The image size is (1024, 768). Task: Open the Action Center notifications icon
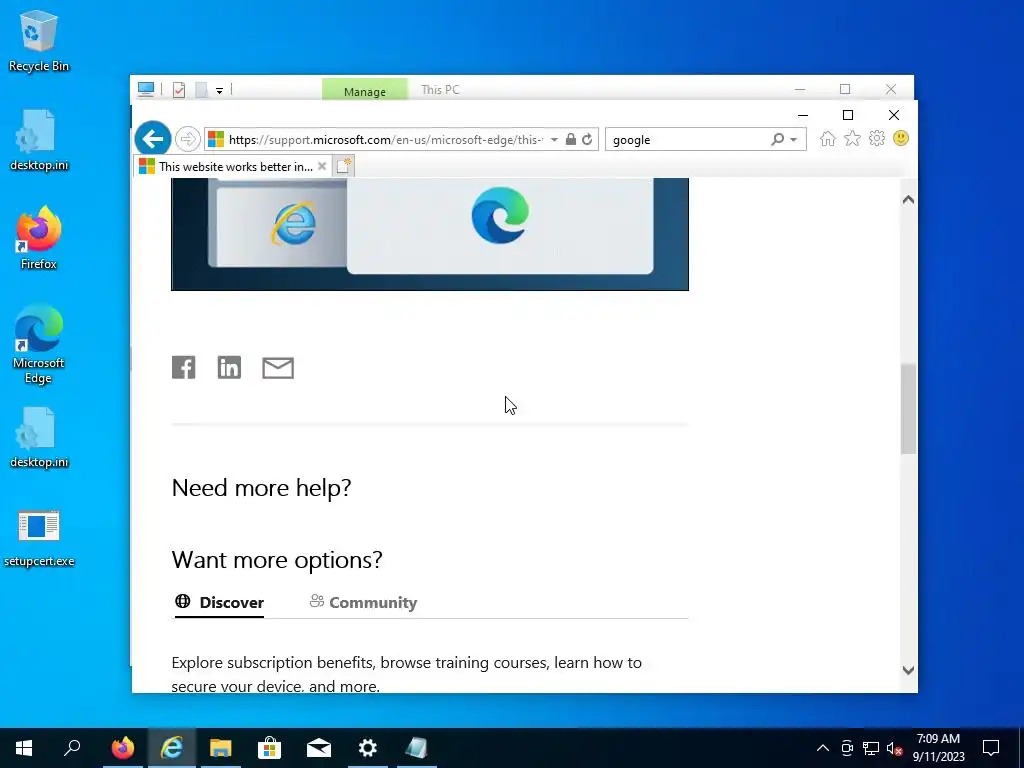pyautogui.click(x=991, y=748)
